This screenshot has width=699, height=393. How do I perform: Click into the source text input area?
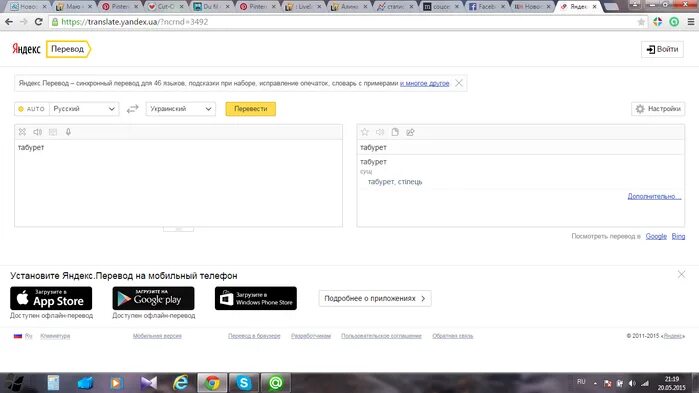point(178,183)
